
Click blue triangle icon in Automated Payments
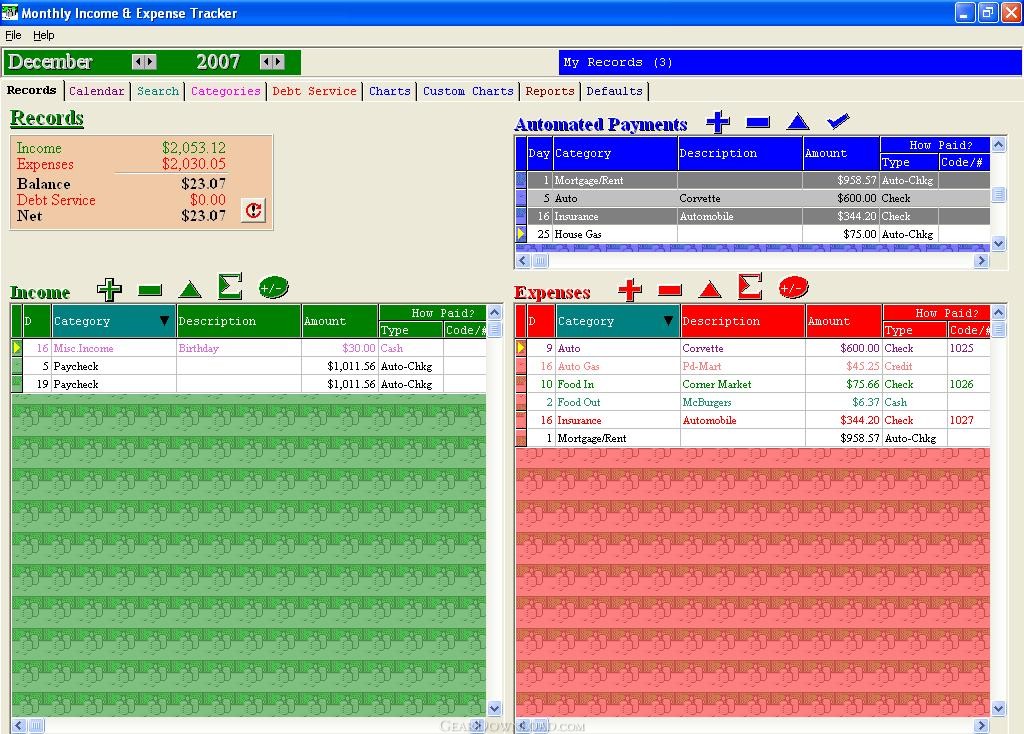pyautogui.click(x=798, y=121)
